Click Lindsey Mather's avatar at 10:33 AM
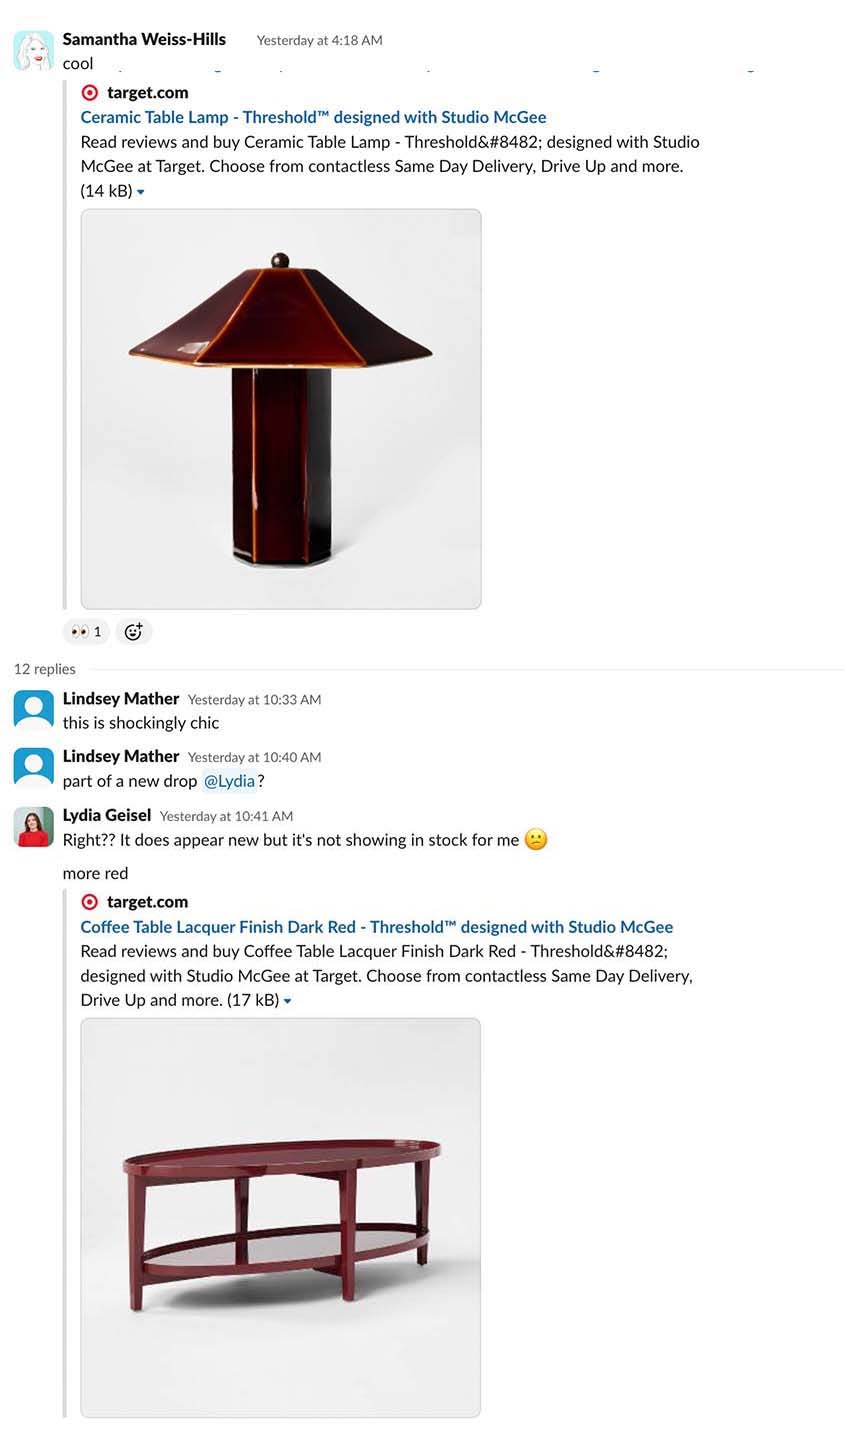Screen dimensions: 845x1444 (33, 709)
